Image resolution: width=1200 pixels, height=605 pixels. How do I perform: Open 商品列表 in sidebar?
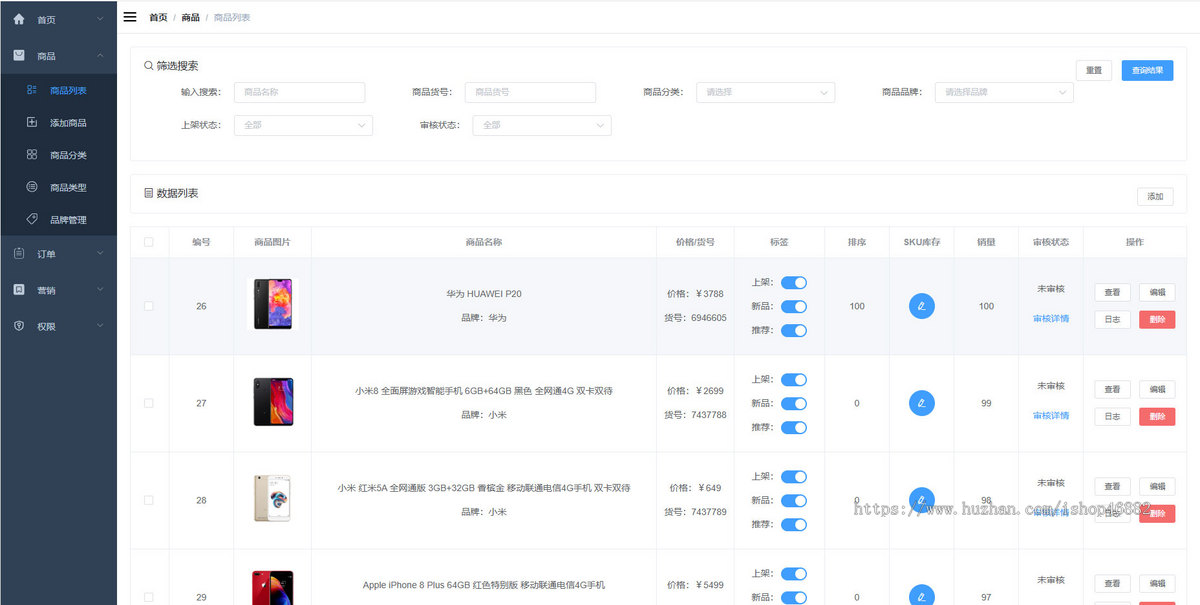tap(58, 90)
